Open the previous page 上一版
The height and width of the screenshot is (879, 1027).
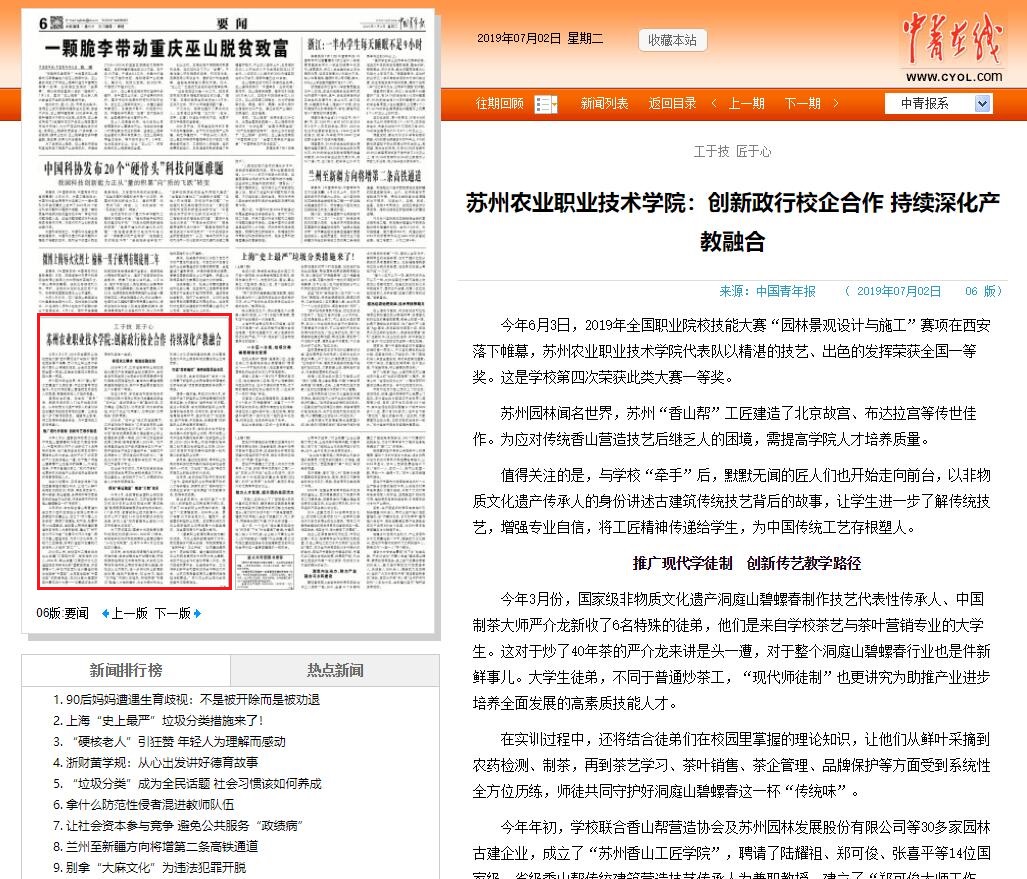(129, 614)
